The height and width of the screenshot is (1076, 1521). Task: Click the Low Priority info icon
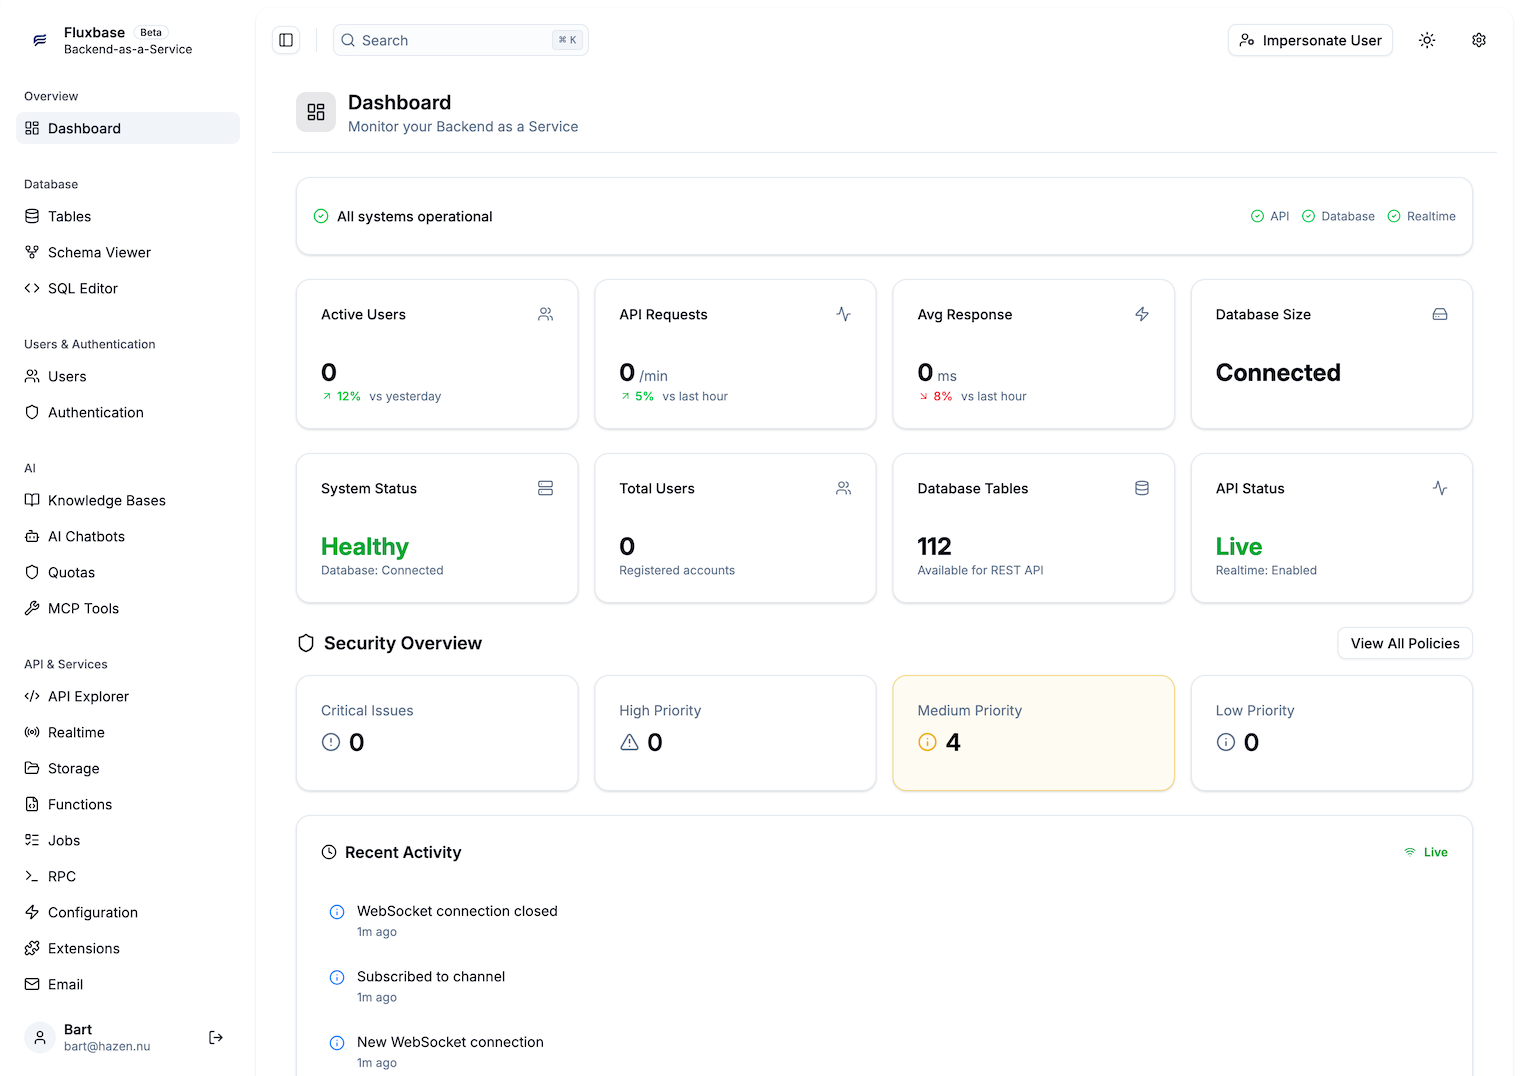point(1226,742)
